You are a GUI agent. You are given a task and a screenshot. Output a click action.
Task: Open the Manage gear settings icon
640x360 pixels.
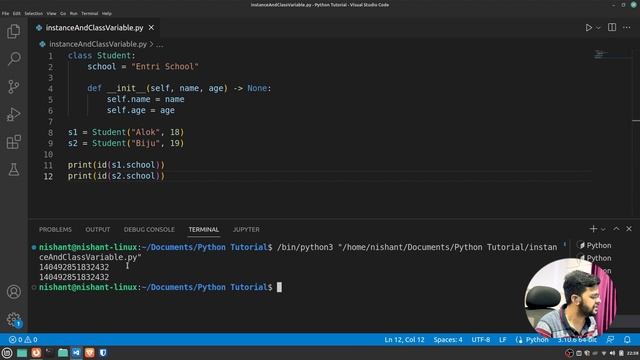point(13,319)
